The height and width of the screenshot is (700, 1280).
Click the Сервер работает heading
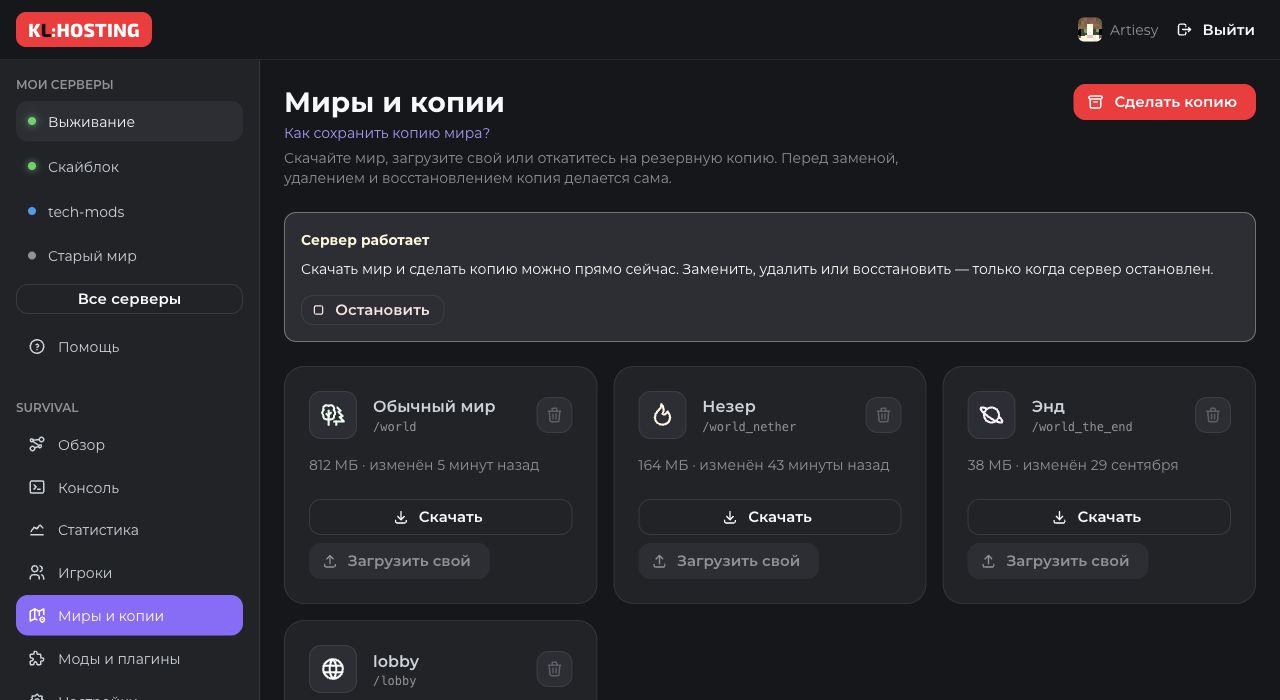[365, 240]
